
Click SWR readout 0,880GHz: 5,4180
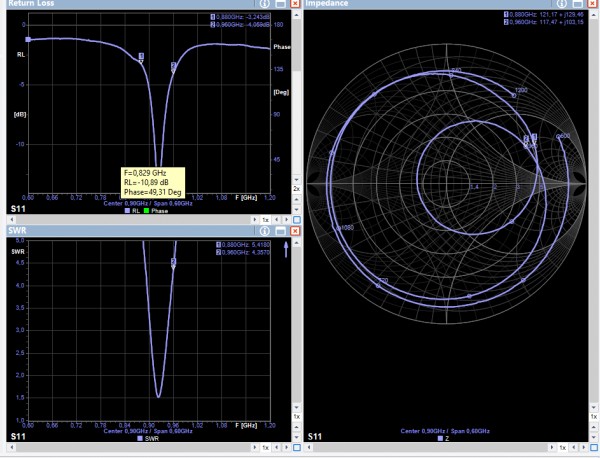point(243,244)
